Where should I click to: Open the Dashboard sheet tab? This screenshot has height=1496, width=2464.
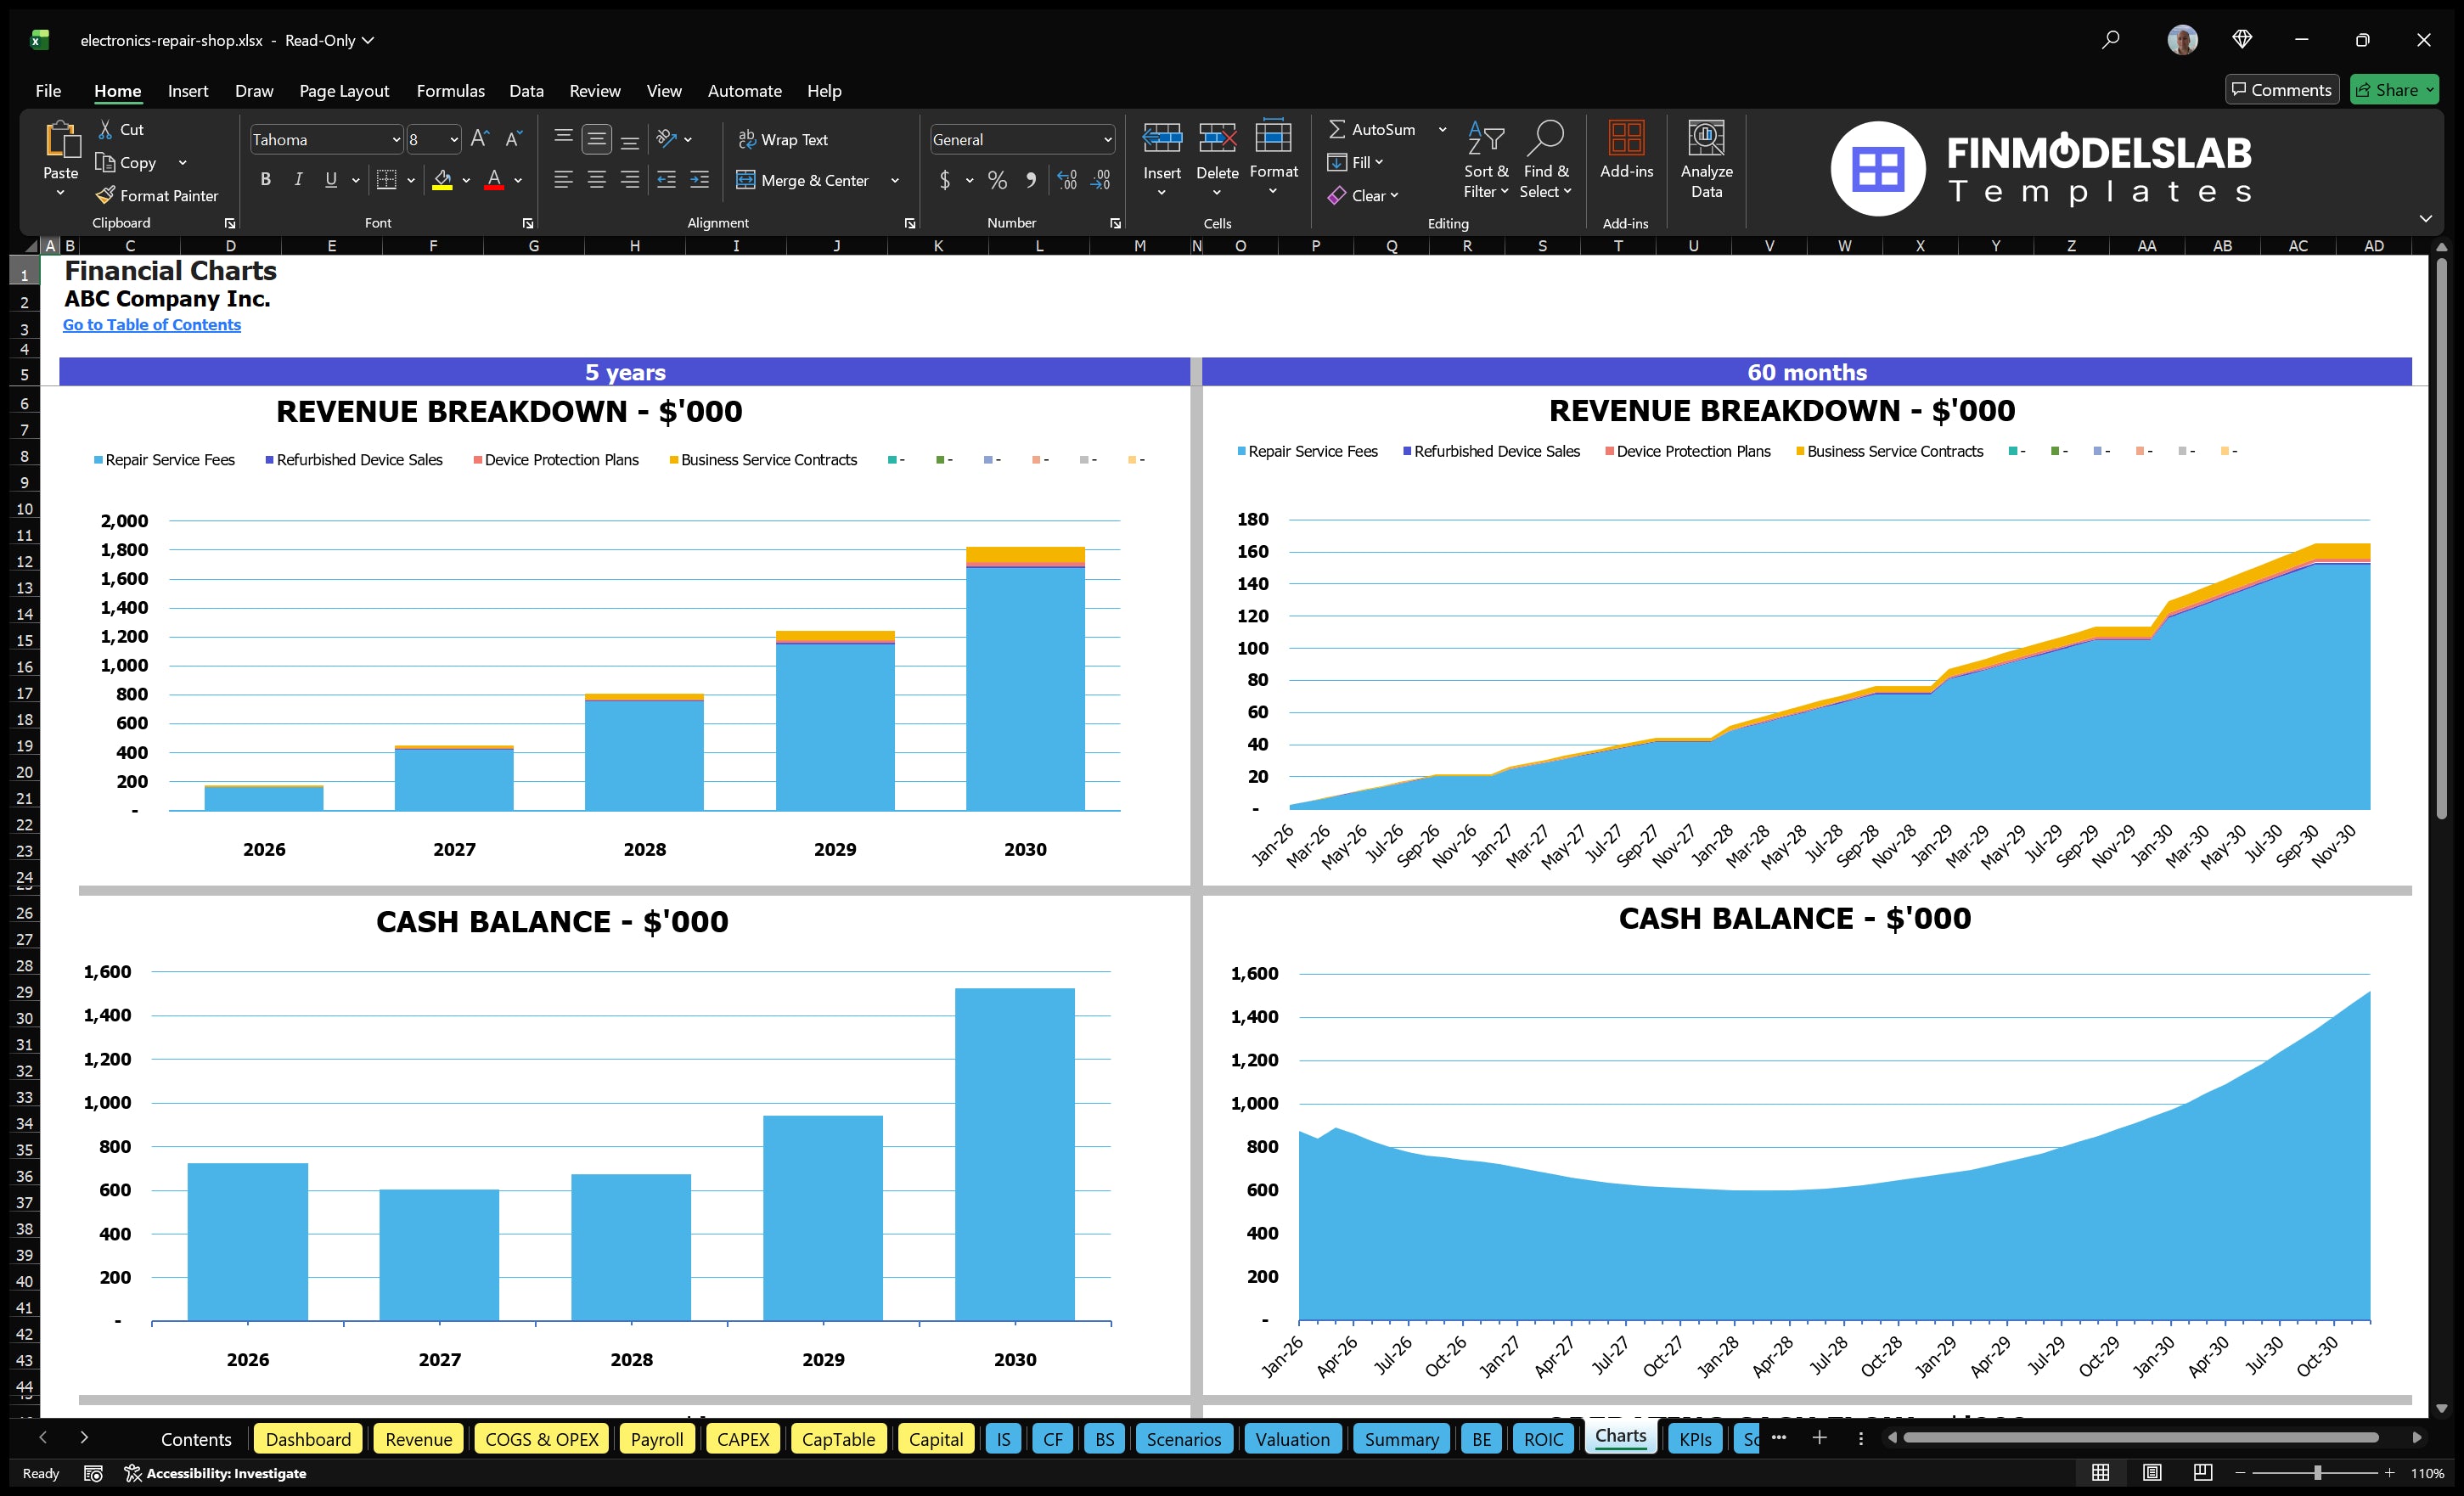(x=308, y=1439)
